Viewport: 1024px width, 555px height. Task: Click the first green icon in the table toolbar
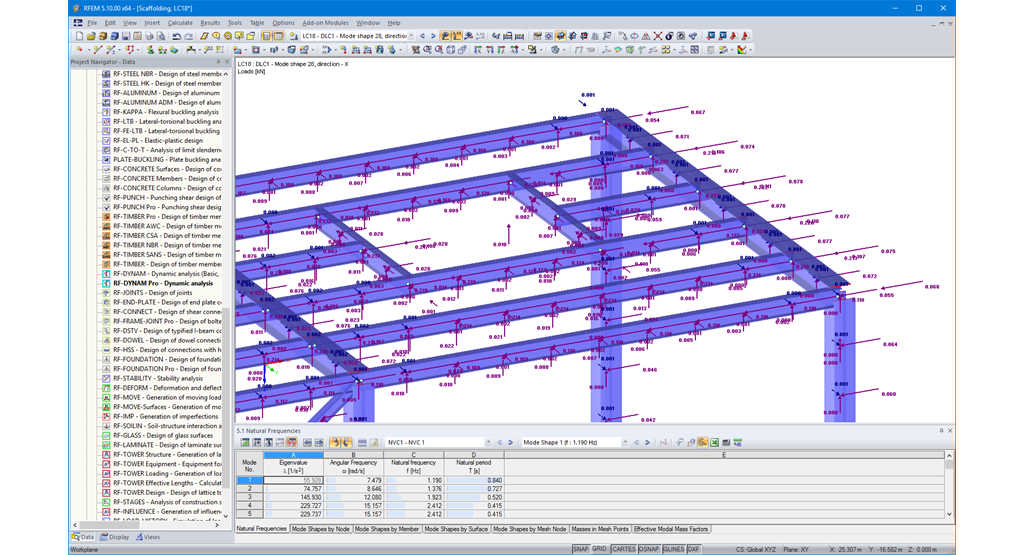coord(245,443)
